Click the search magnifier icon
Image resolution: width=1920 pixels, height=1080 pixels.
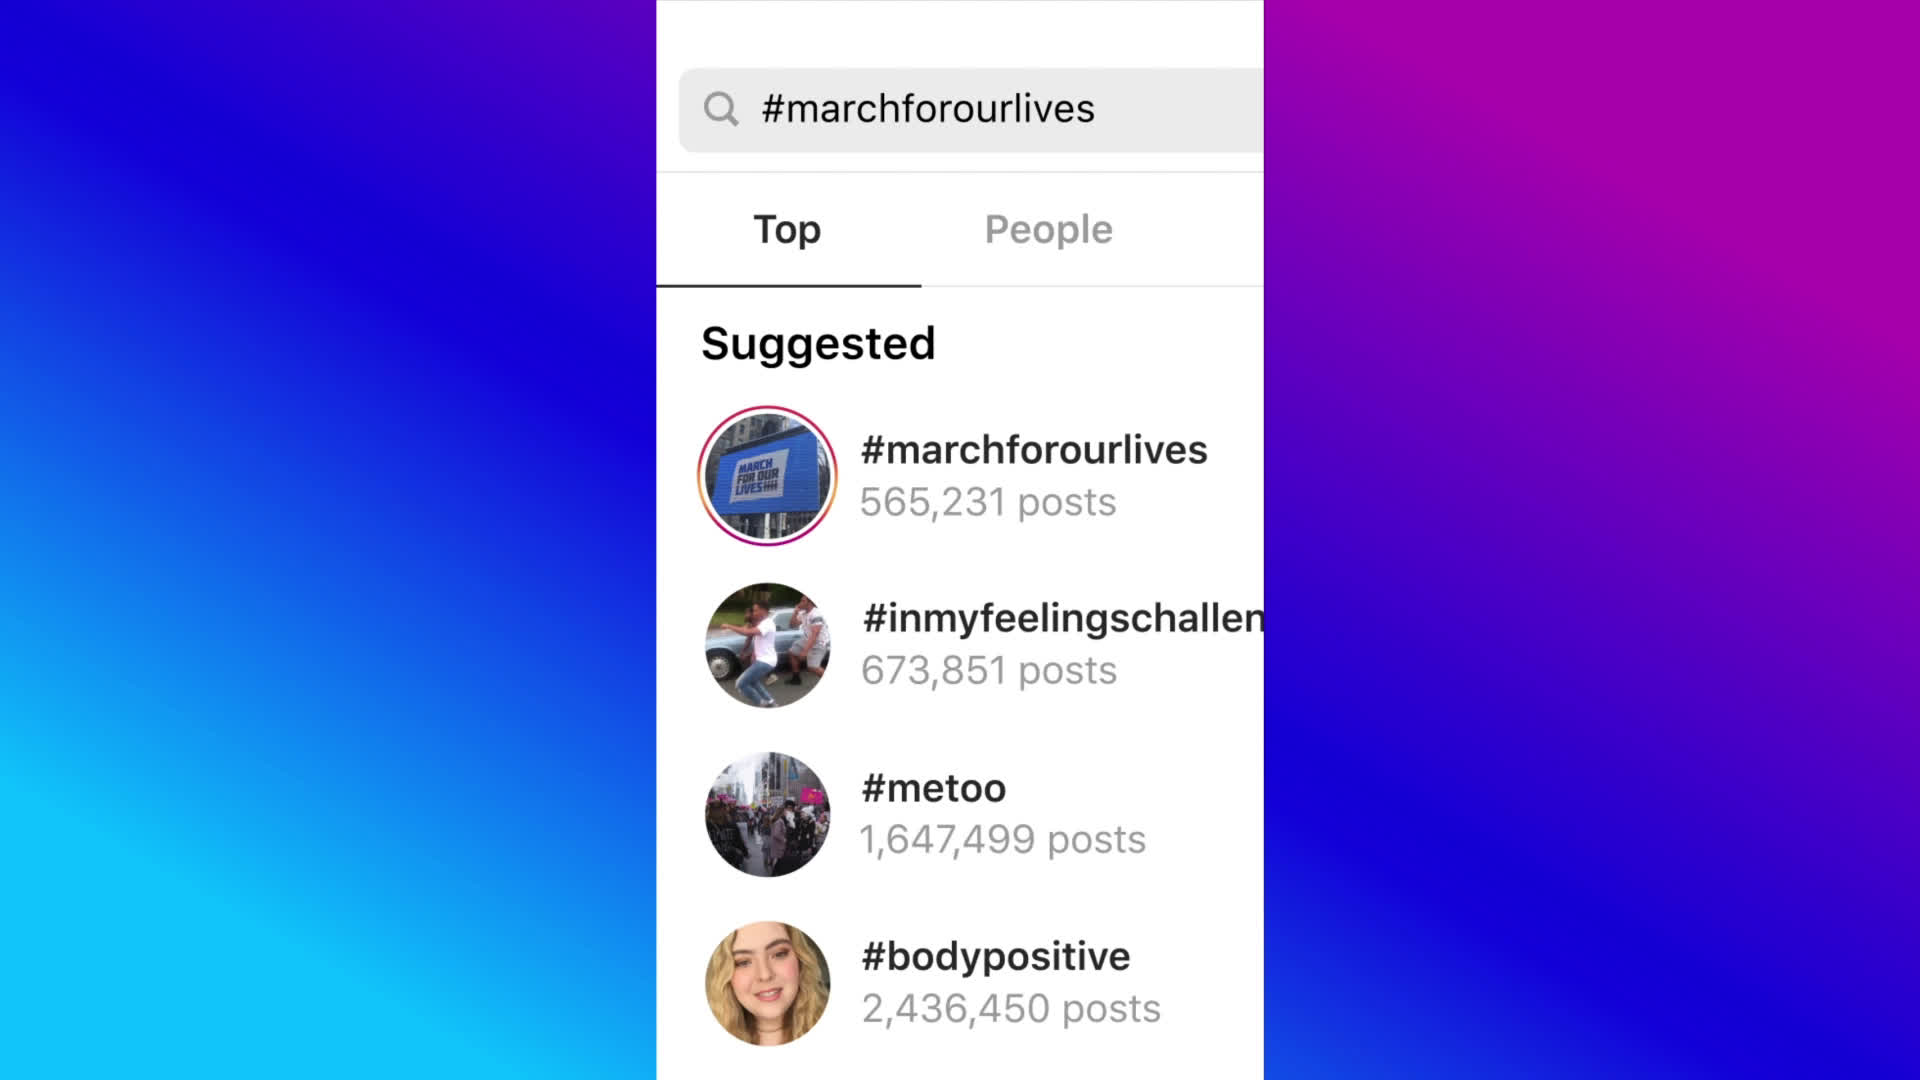(x=720, y=109)
